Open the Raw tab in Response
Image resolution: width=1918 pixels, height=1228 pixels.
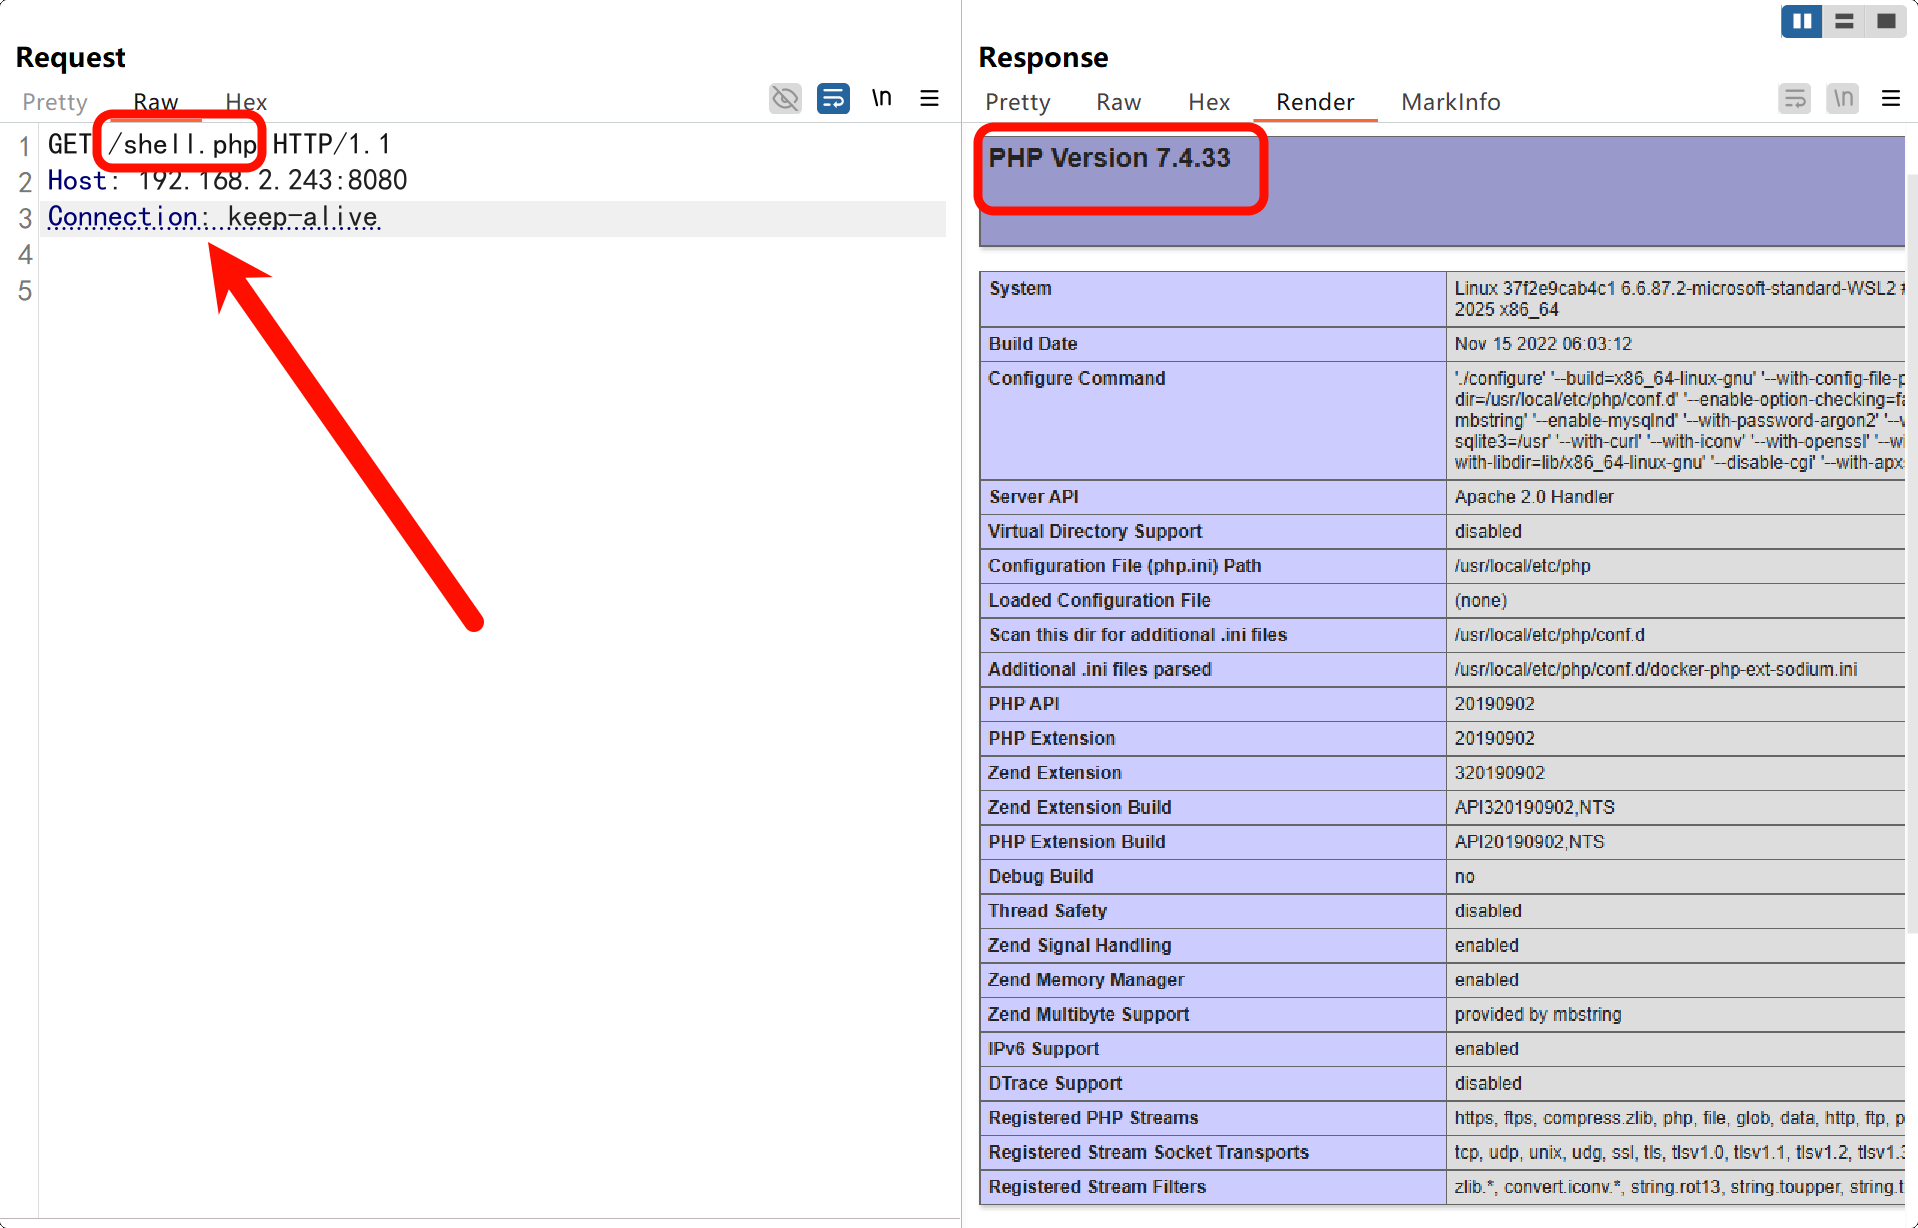pos(1118,102)
